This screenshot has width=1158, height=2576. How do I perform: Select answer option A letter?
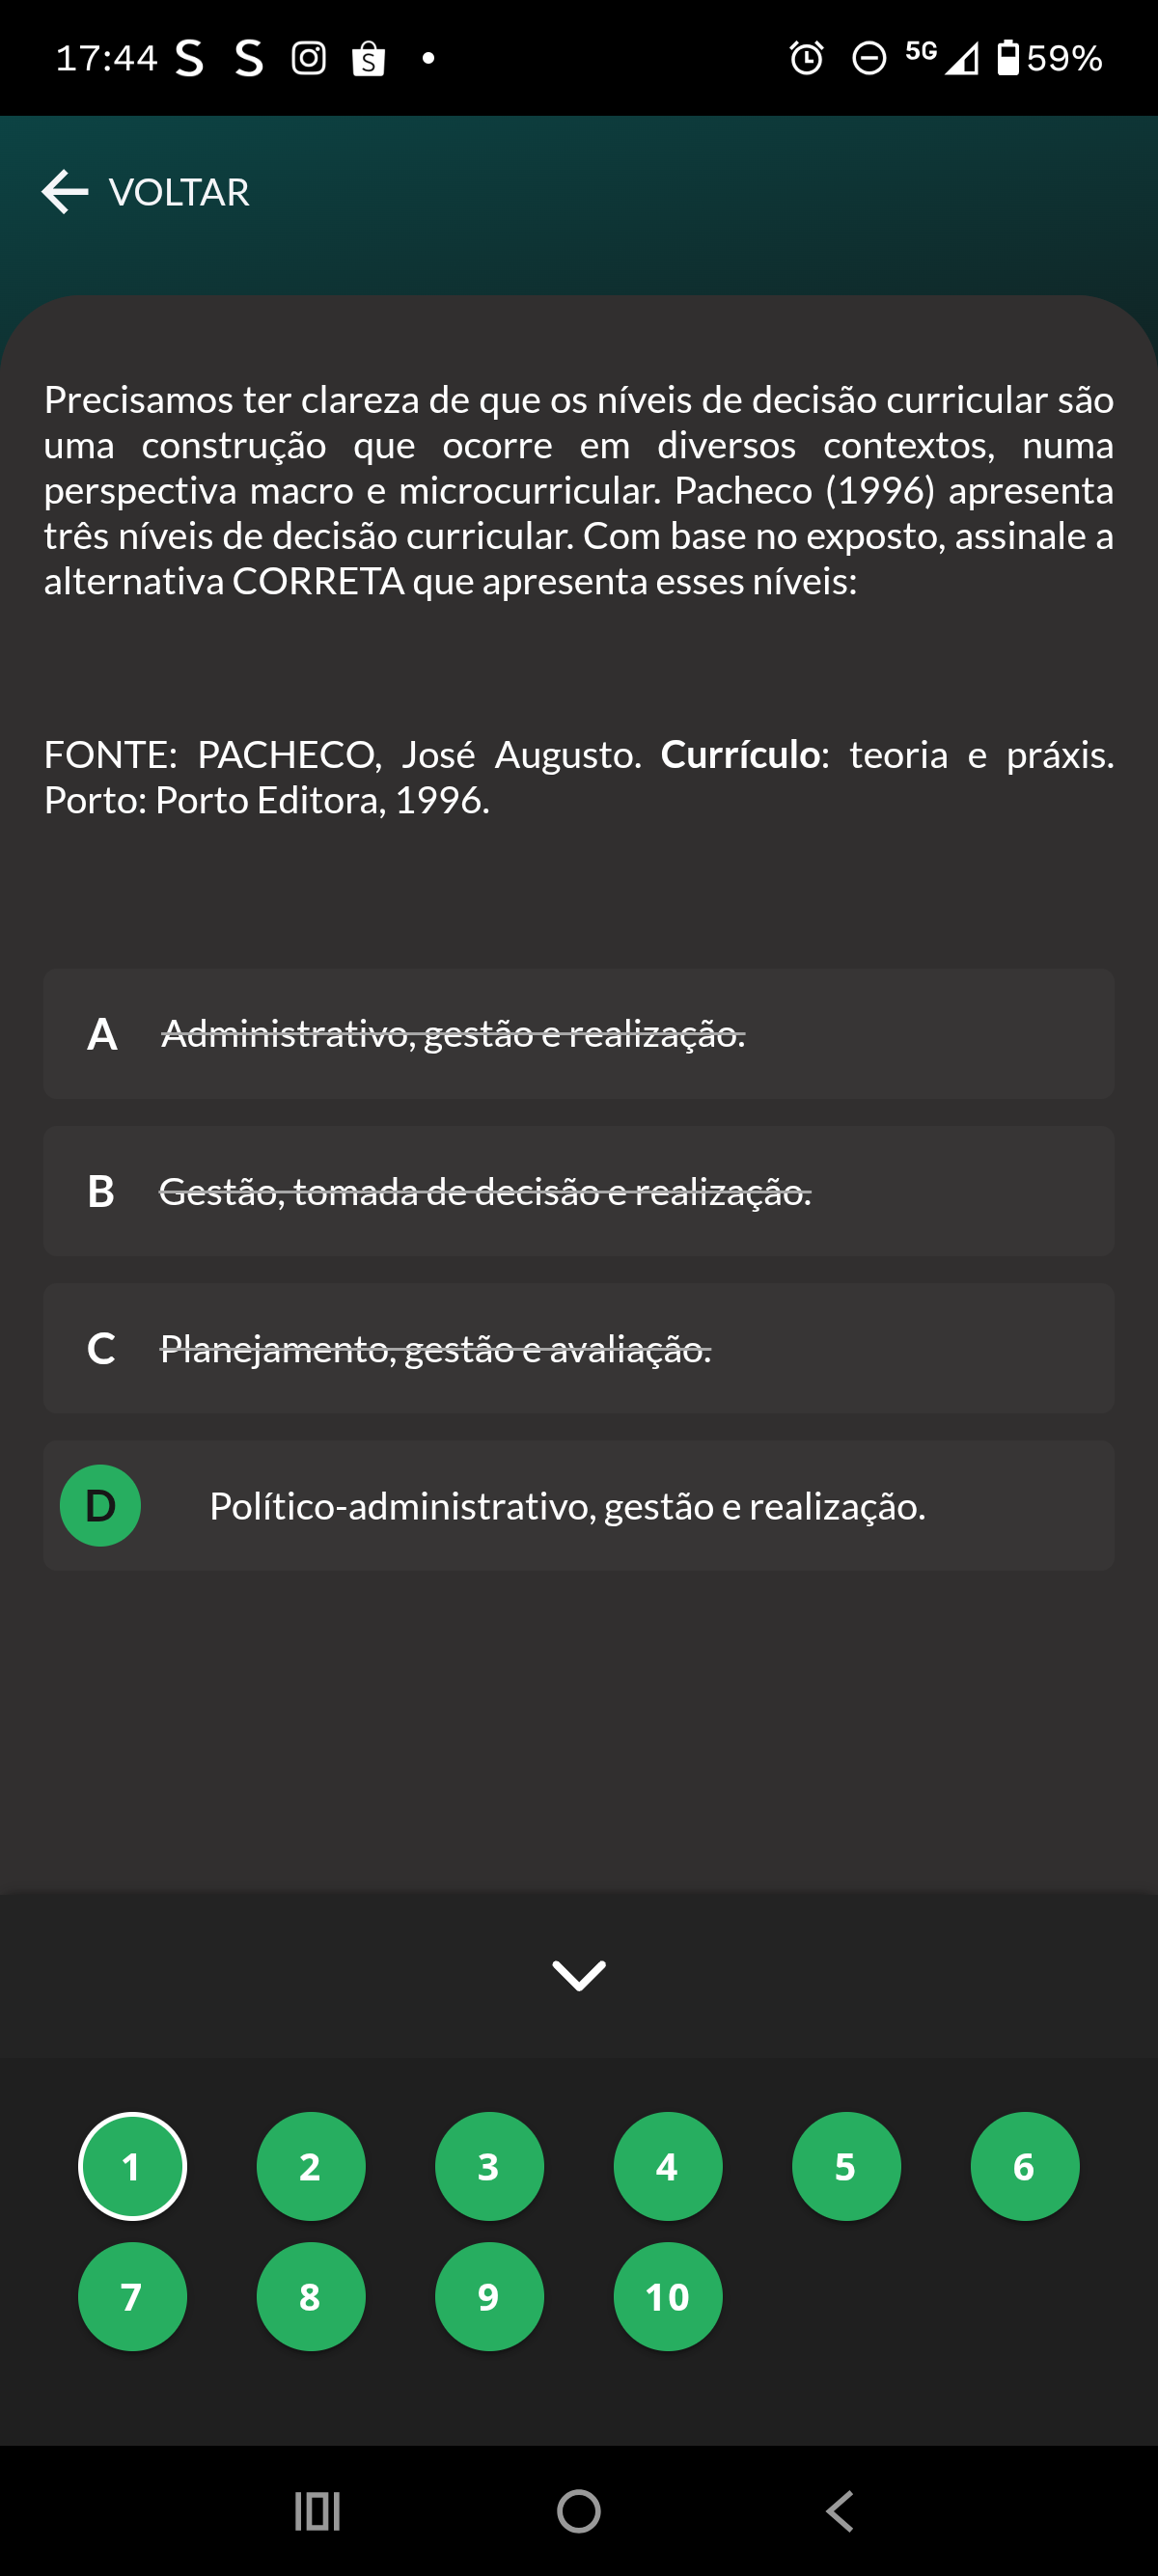101,1034
